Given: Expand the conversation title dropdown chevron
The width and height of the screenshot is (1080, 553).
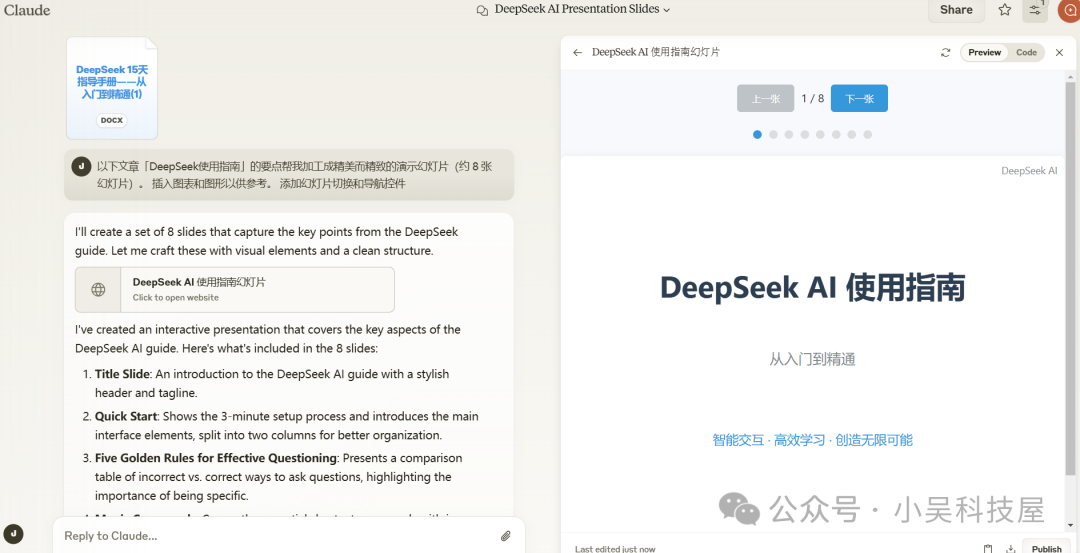Looking at the screenshot, I should (x=666, y=10).
